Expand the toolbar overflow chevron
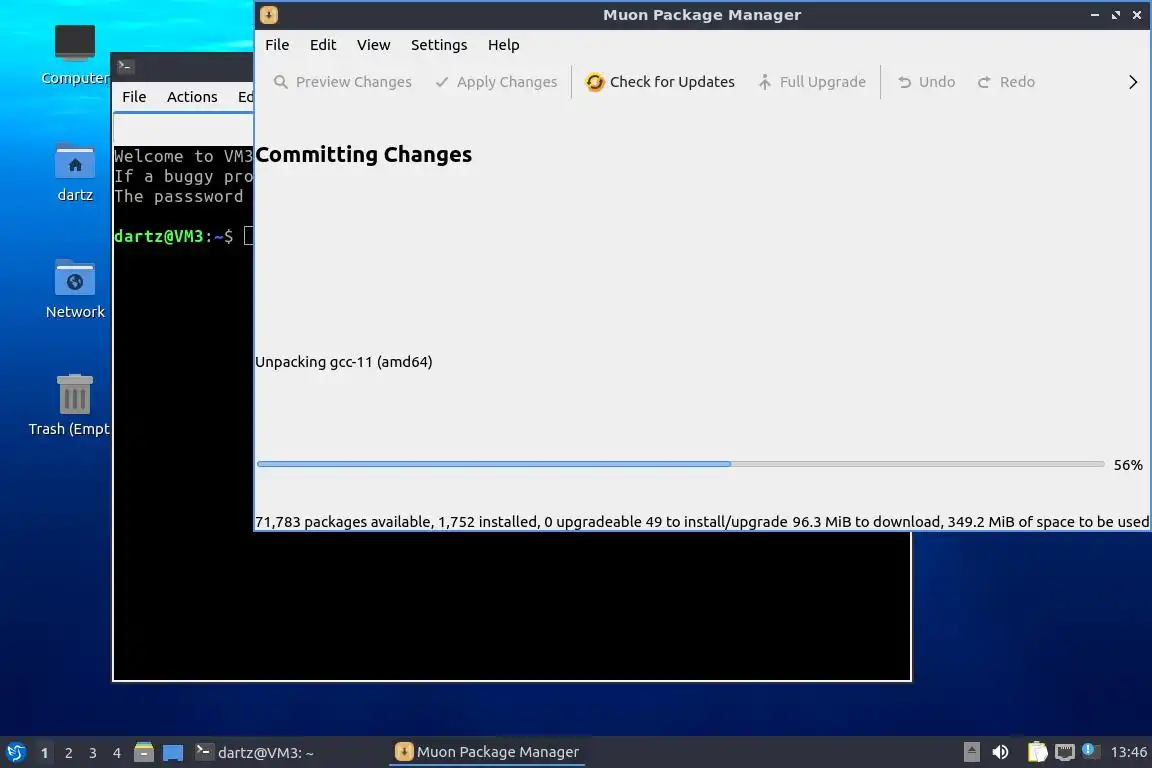Screen dimensions: 1152x768 coord(1133,82)
